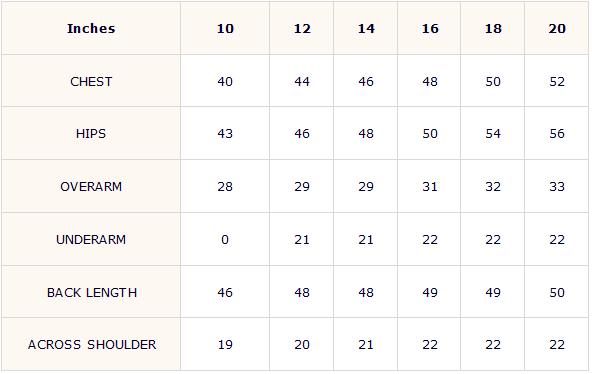Click the HIPS row label
Image resolution: width=592 pixels, height=374 pixels.
click(91, 134)
